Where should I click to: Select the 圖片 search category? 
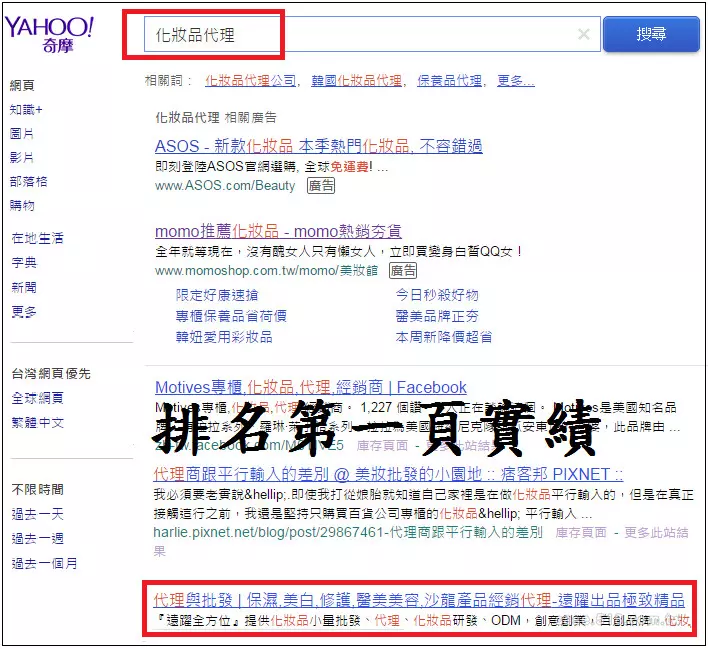click(x=22, y=134)
